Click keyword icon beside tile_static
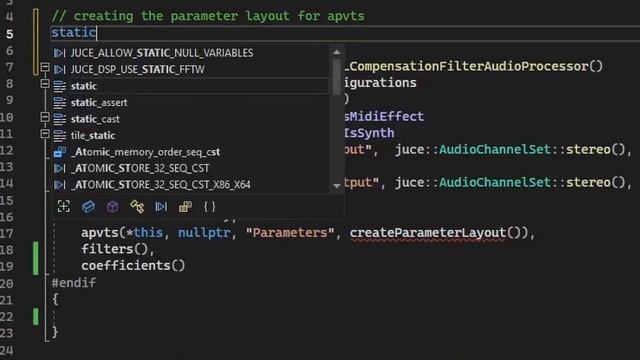 [60, 136]
